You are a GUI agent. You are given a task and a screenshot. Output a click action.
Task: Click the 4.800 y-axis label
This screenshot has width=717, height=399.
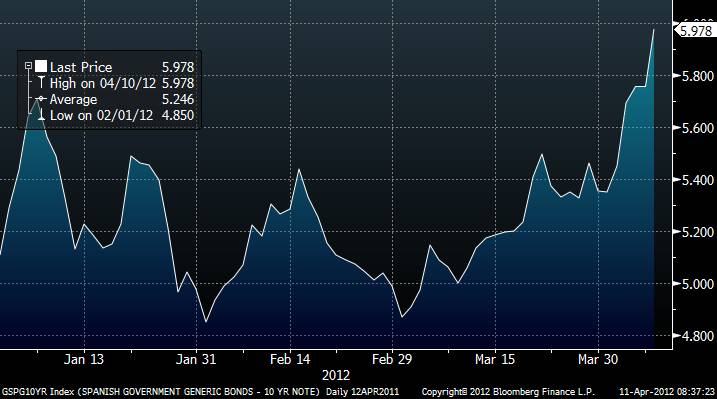697,336
